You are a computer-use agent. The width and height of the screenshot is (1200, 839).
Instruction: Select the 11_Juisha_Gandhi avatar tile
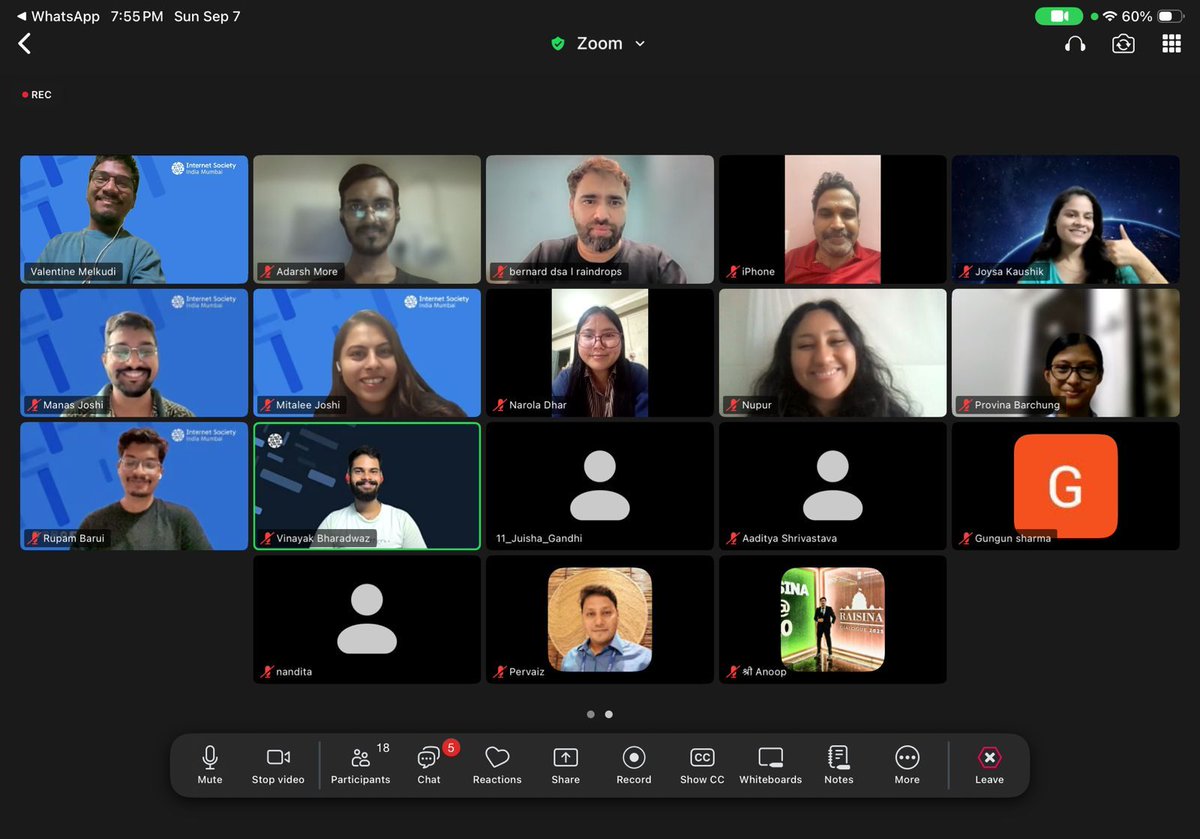pyautogui.click(x=600, y=486)
